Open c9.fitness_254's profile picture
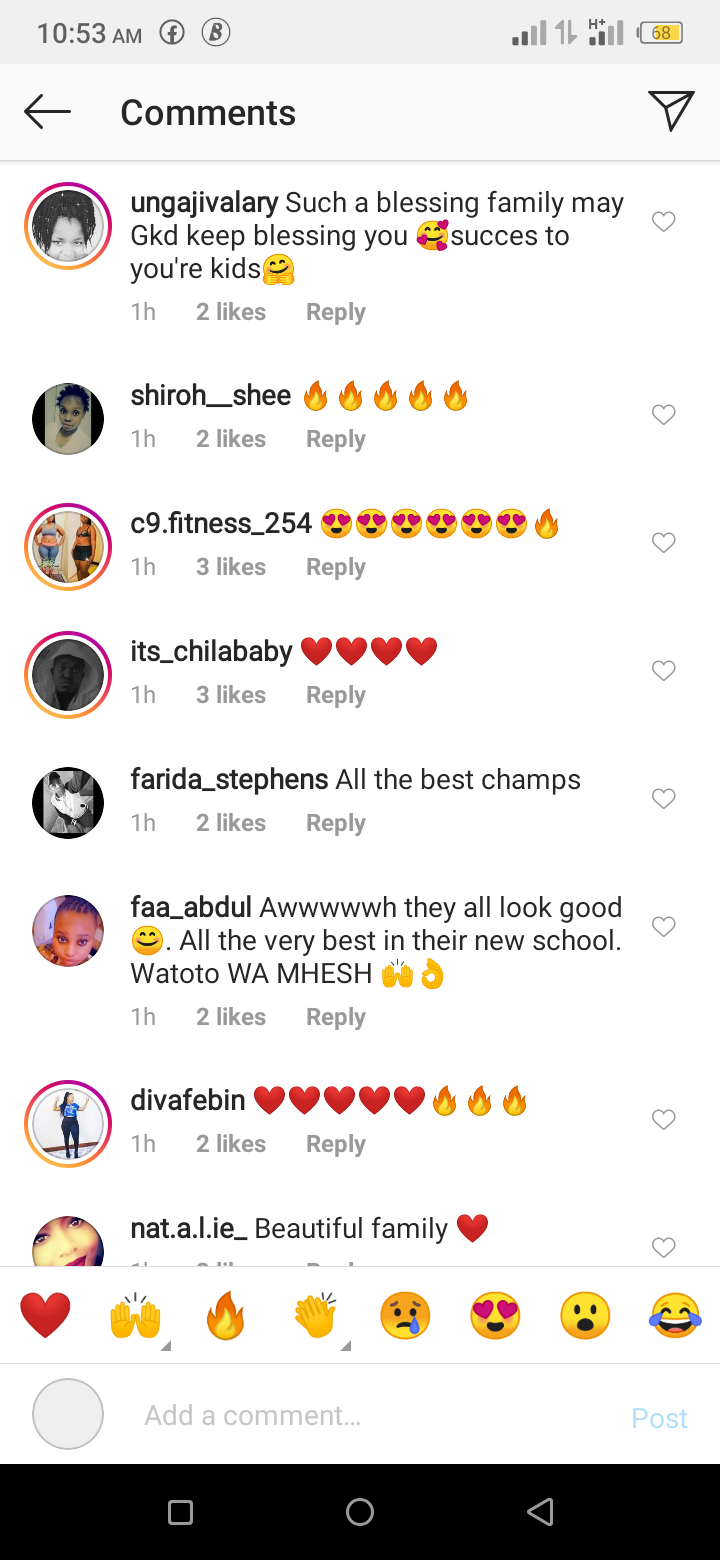Image resolution: width=720 pixels, height=1560 pixels. click(x=68, y=547)
